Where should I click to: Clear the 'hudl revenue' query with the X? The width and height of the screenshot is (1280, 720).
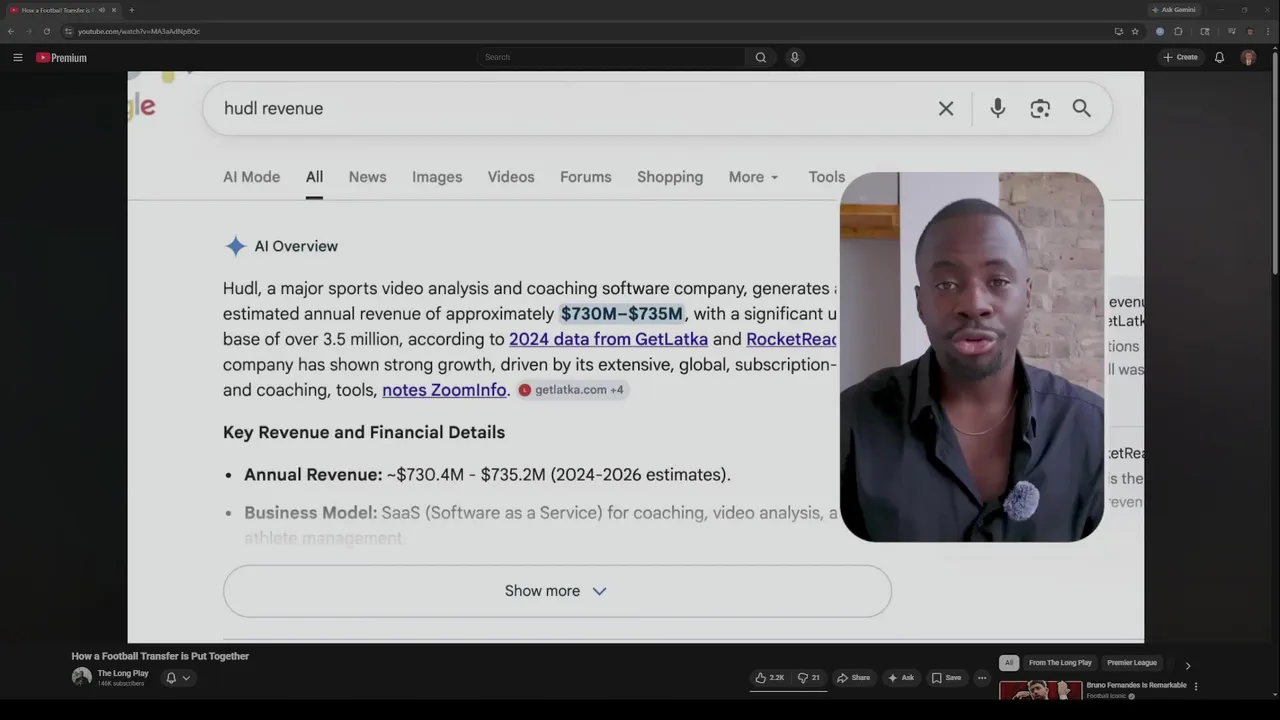click(x=946, y=108)
